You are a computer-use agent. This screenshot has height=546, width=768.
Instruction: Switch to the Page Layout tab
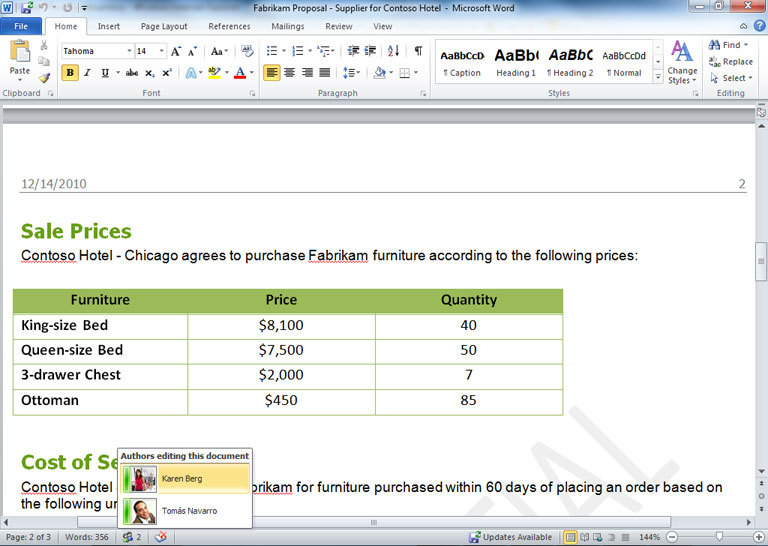click(164, 26)
